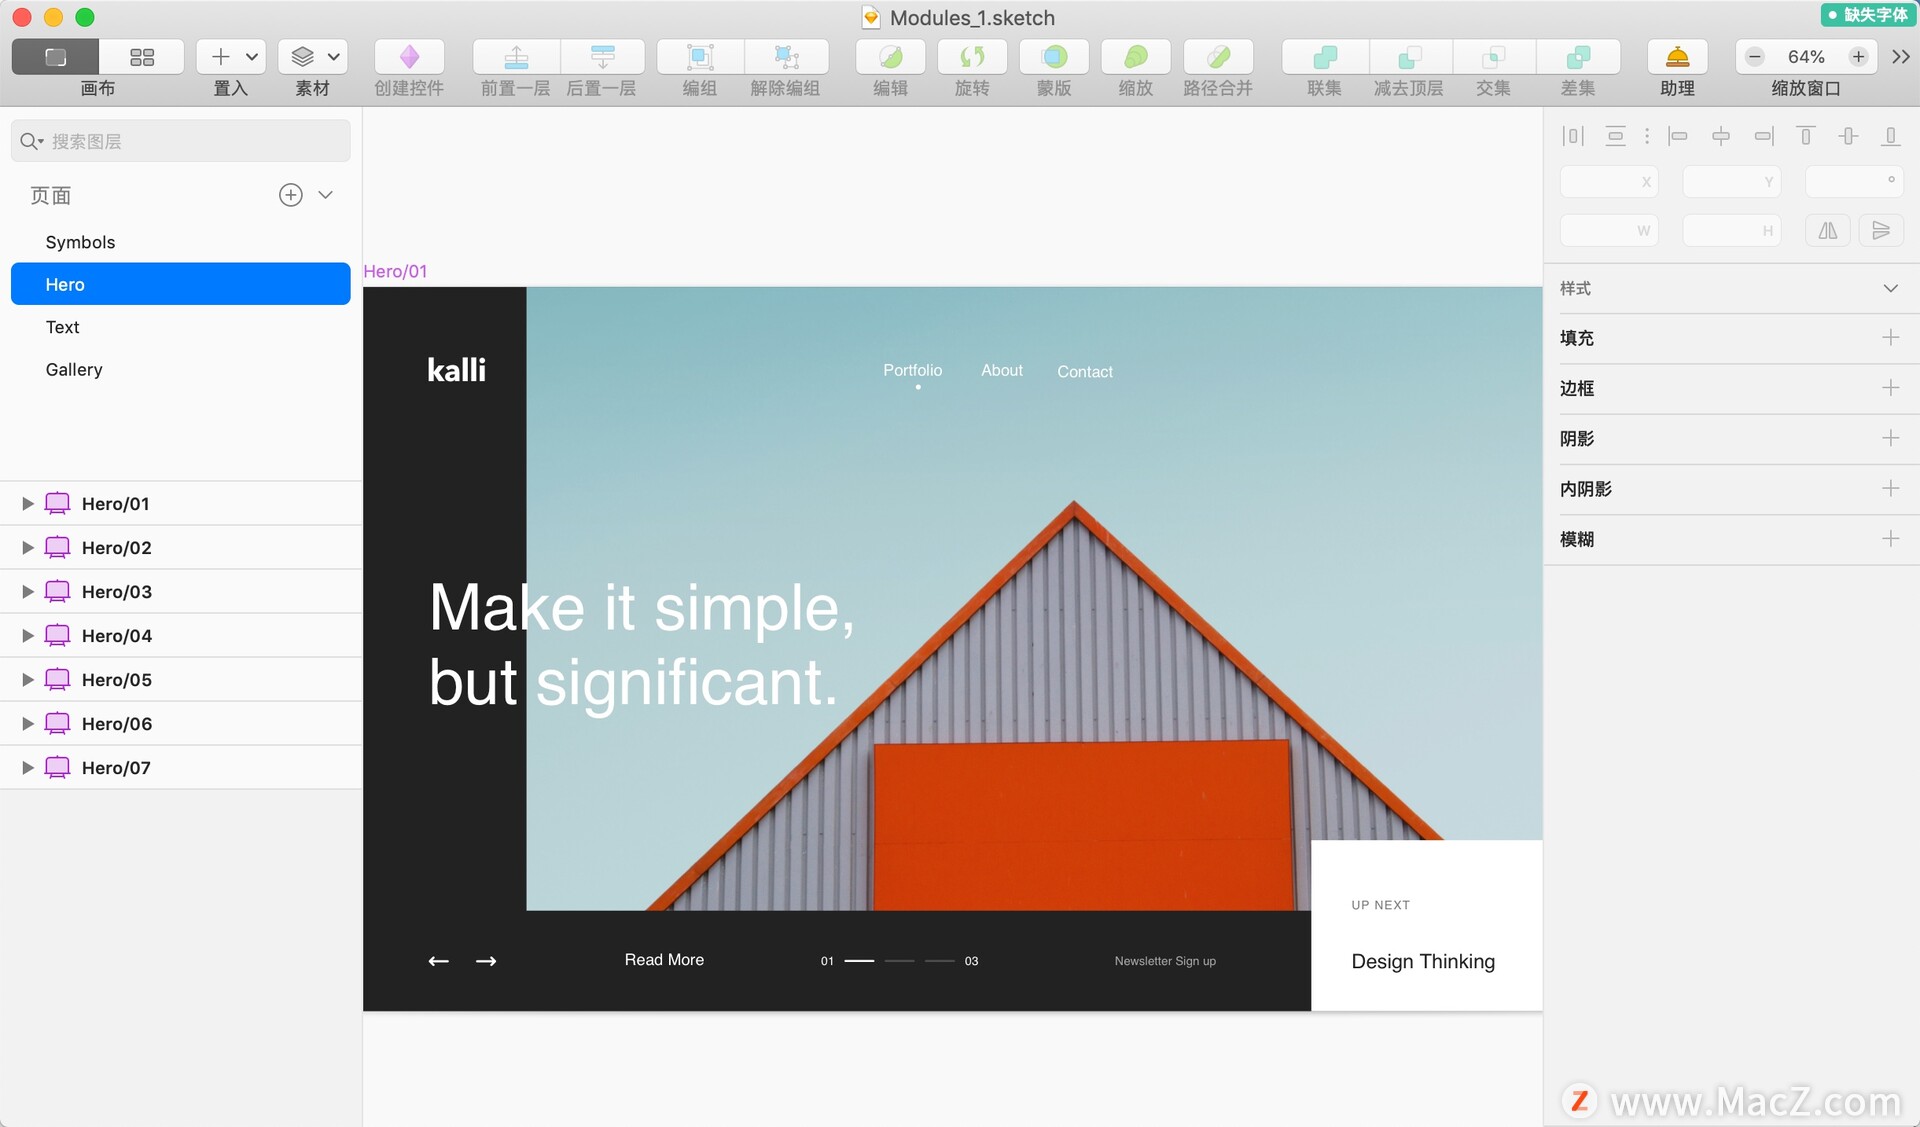This screenshot has height=1127, width=1920.
Task: Click the 路径合并 flatten icon
Action: 1218,57
